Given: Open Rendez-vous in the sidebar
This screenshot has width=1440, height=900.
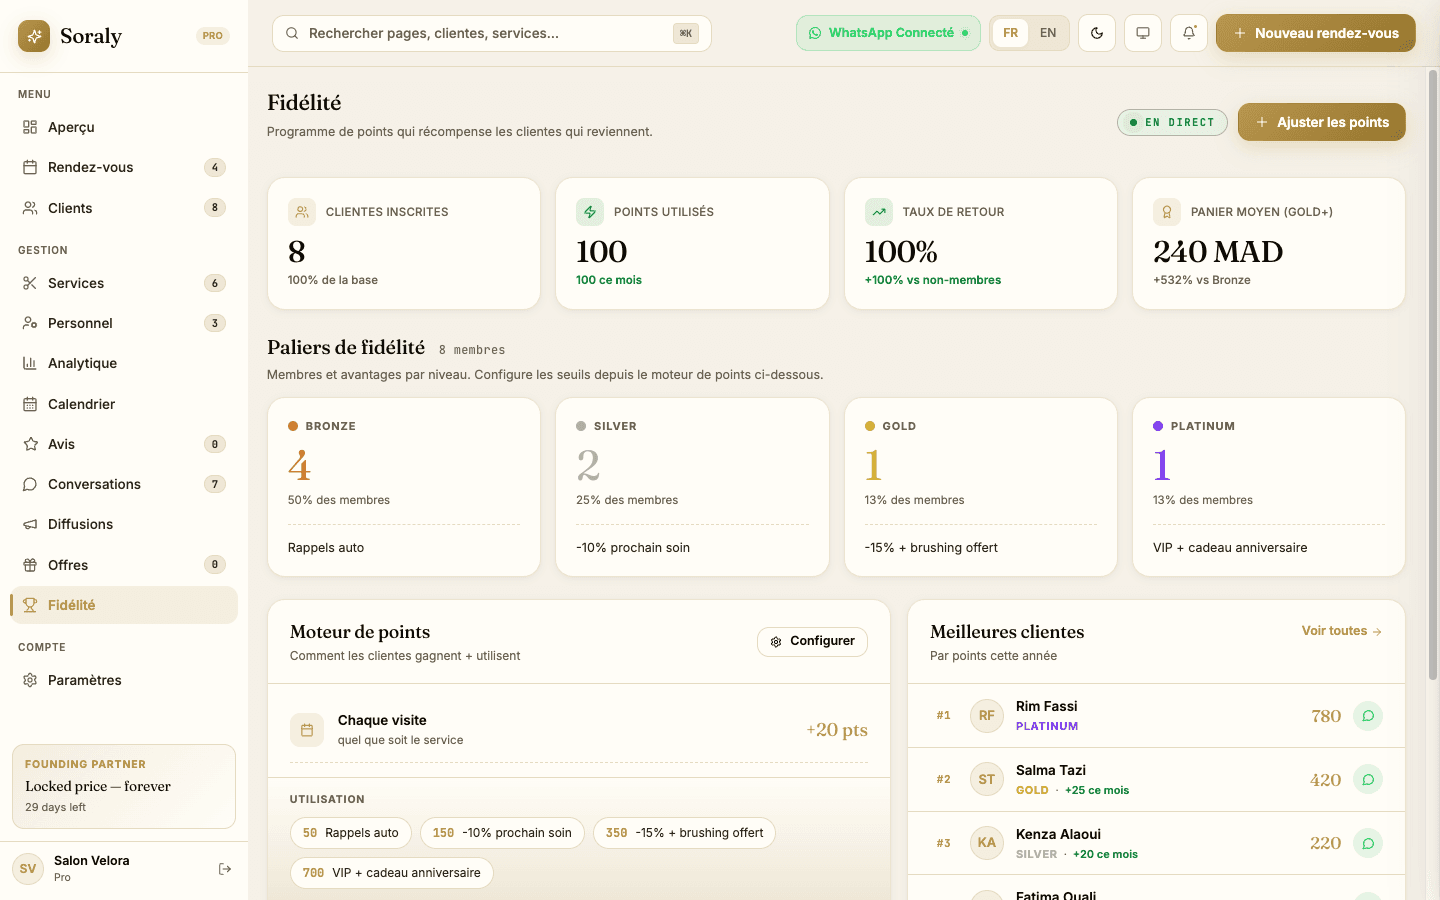Looking at the screenshot, I should click(x=91, y=167).
